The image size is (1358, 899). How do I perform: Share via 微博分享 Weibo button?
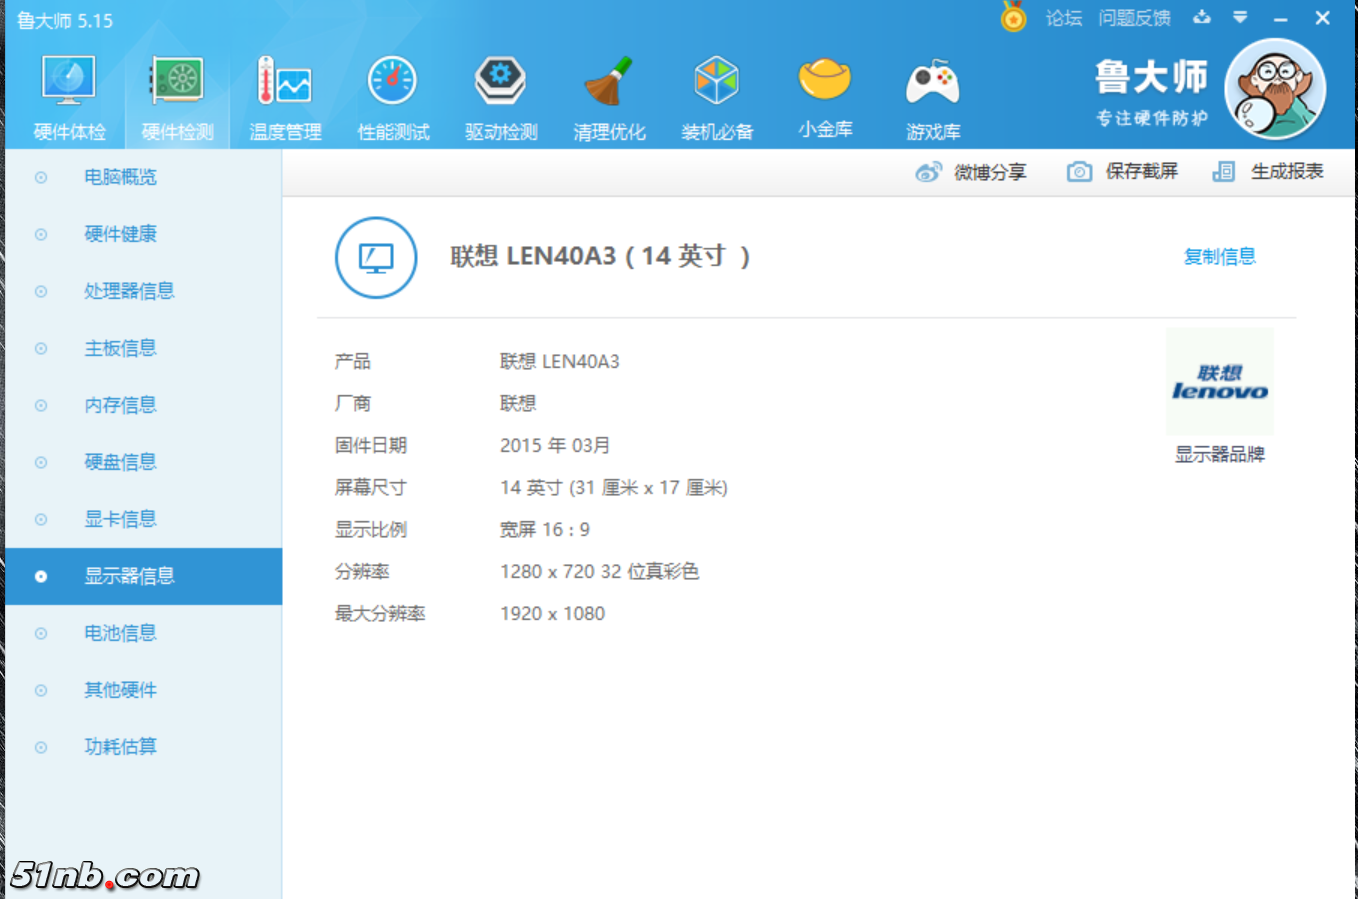click(985, 171)
